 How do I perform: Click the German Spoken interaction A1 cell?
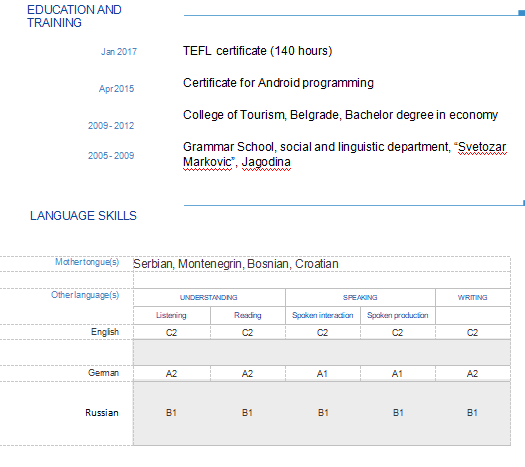click(322, 373)
